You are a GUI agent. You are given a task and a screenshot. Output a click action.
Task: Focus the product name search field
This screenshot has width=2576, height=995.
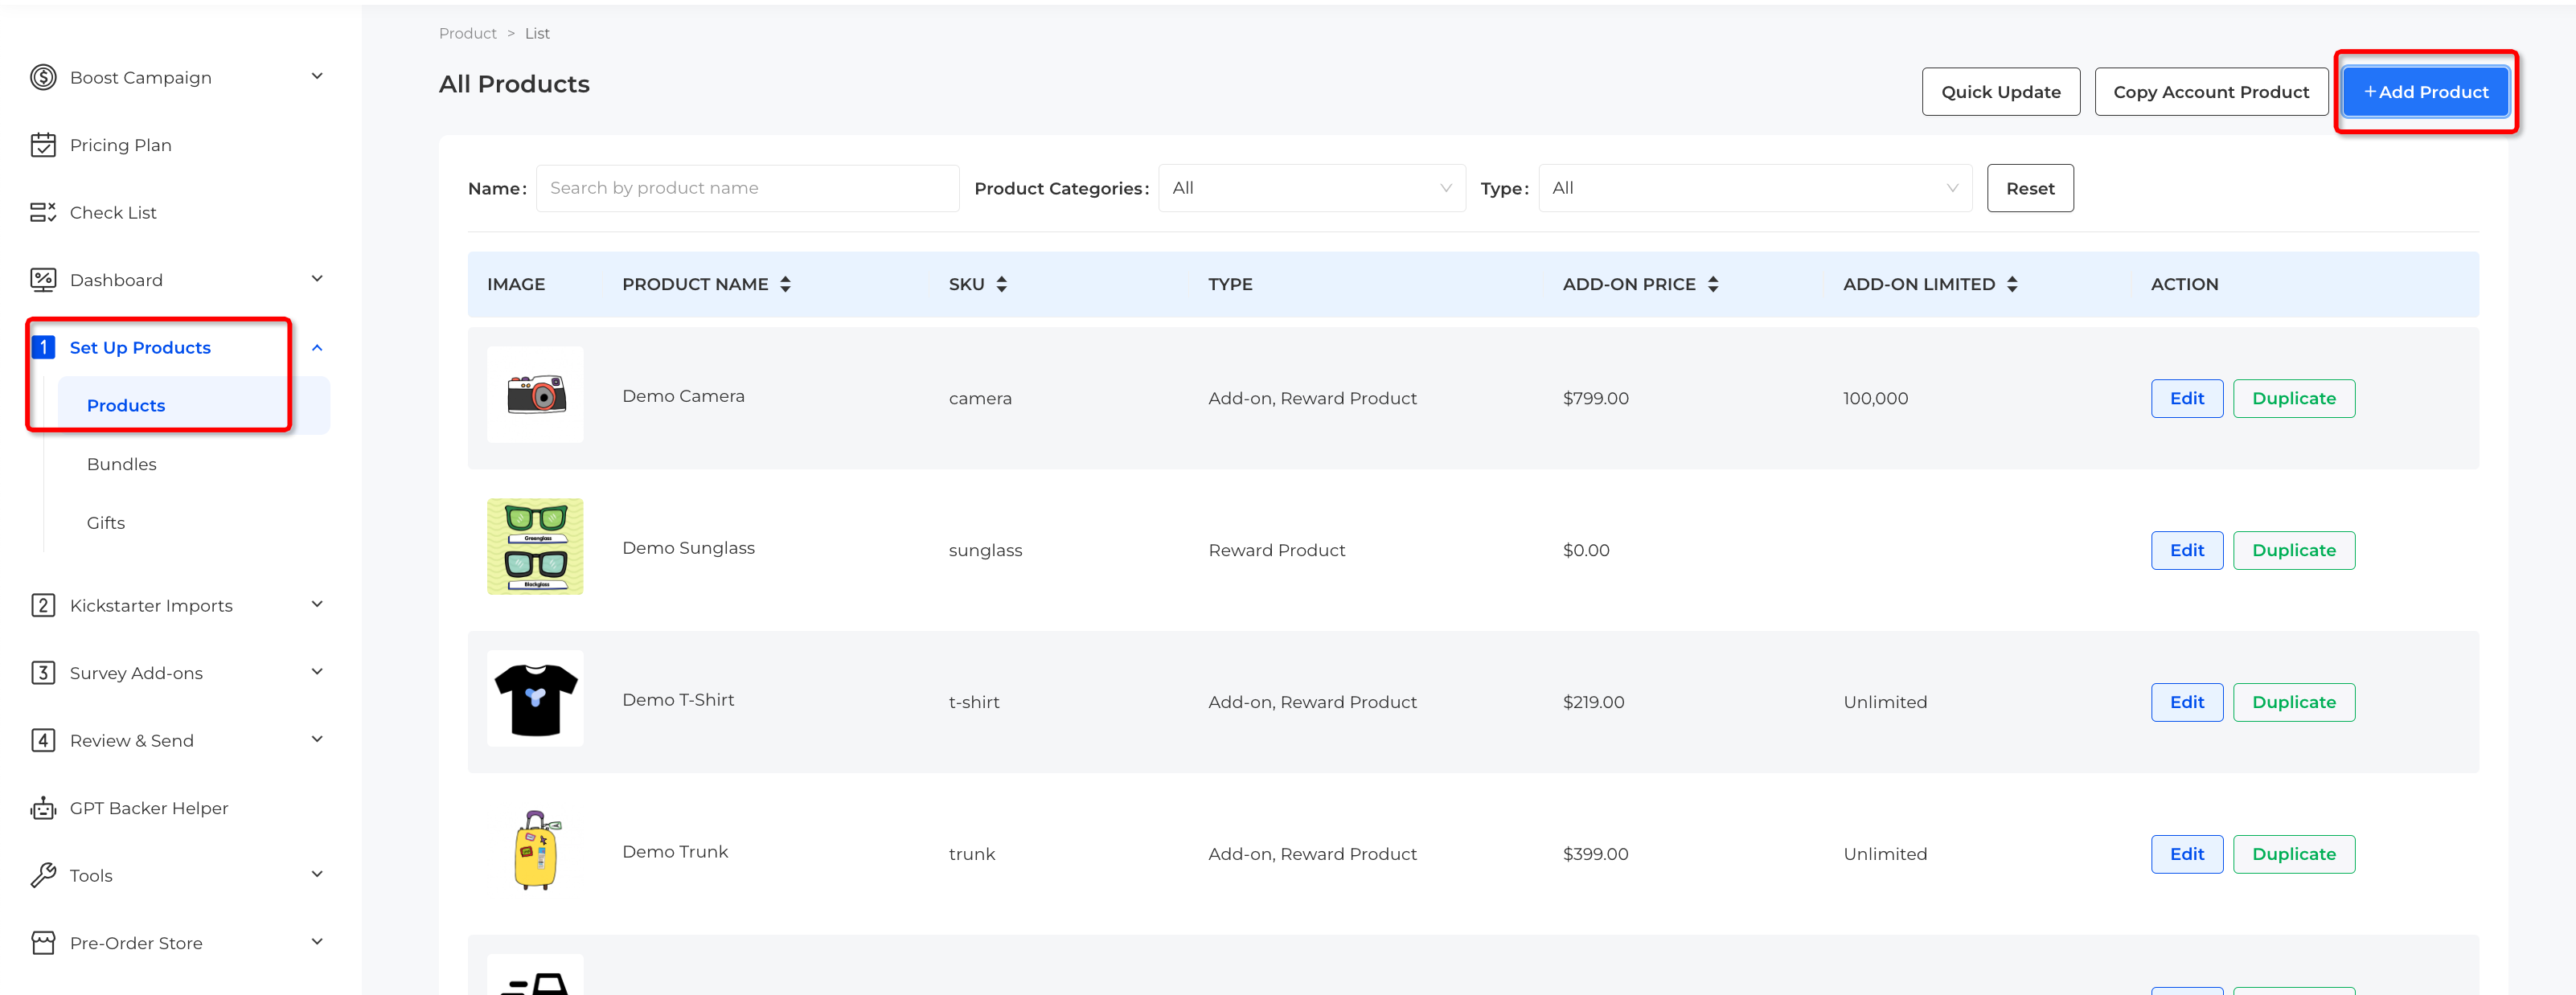pos(747,188)
